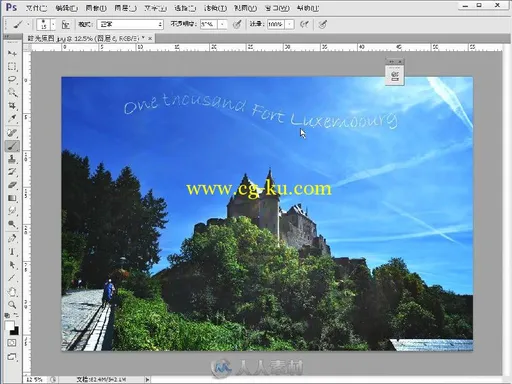
Task: Select the Horizontal Type tool
Action: (12, 251)
